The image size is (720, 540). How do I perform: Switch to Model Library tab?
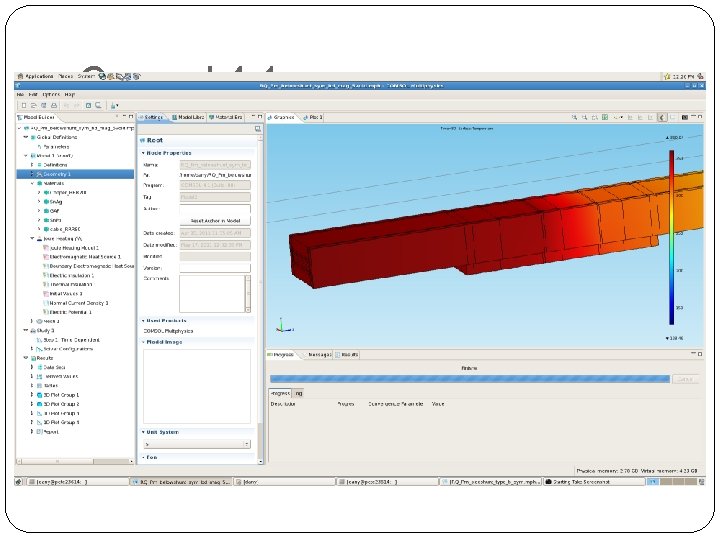tap(188, 118)
